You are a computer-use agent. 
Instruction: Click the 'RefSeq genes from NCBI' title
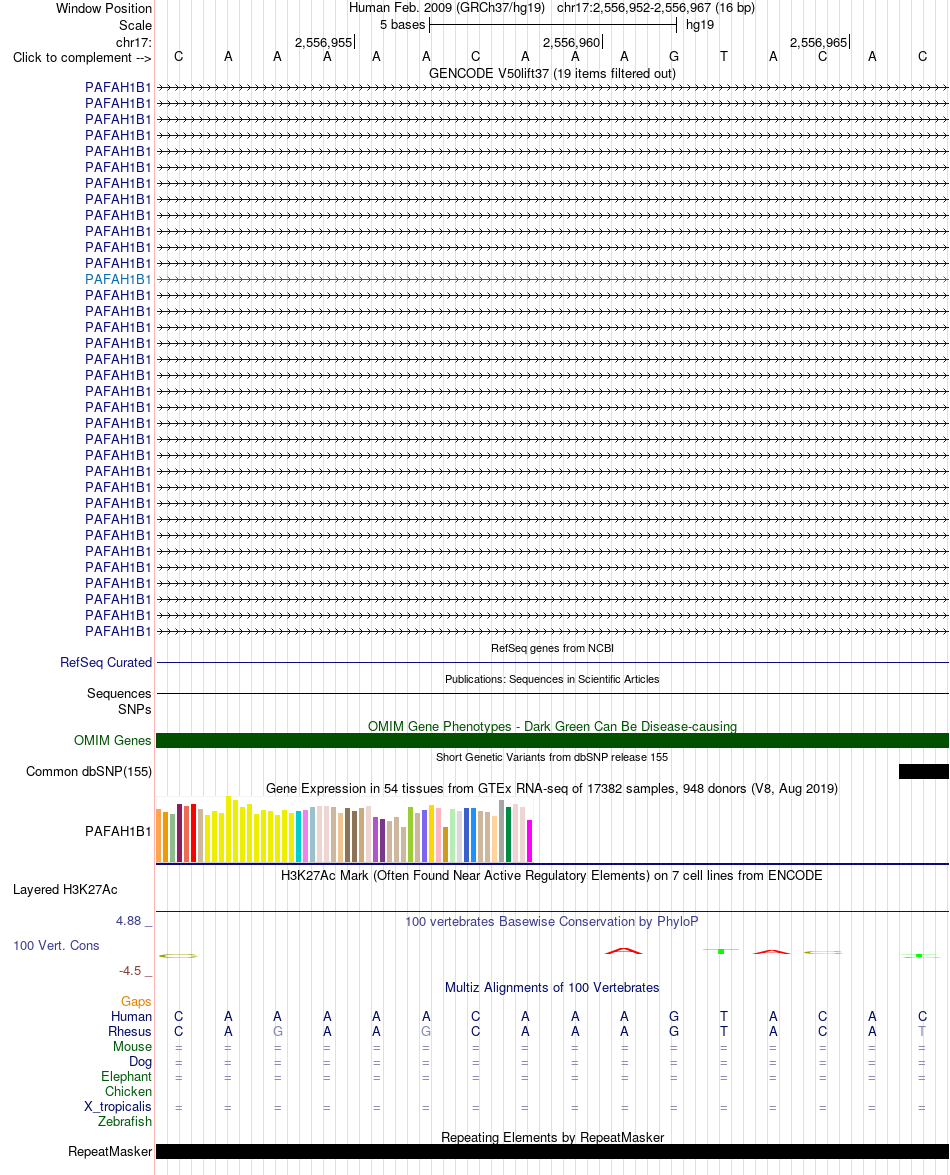tap(552, 648)
